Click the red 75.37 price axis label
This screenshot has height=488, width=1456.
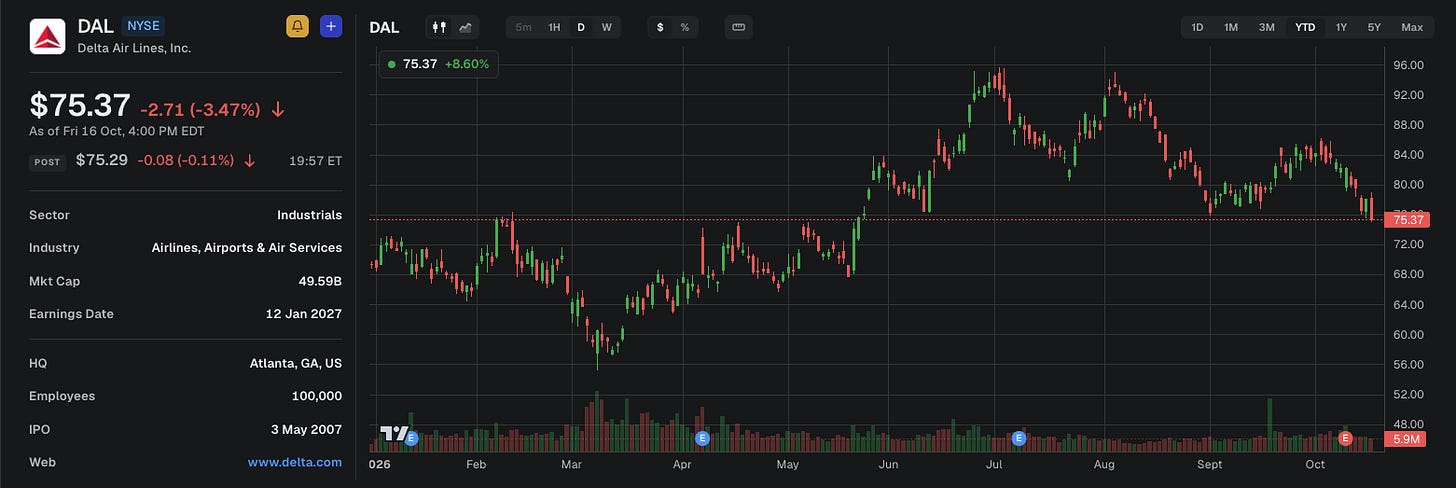tap(1407, 220)
